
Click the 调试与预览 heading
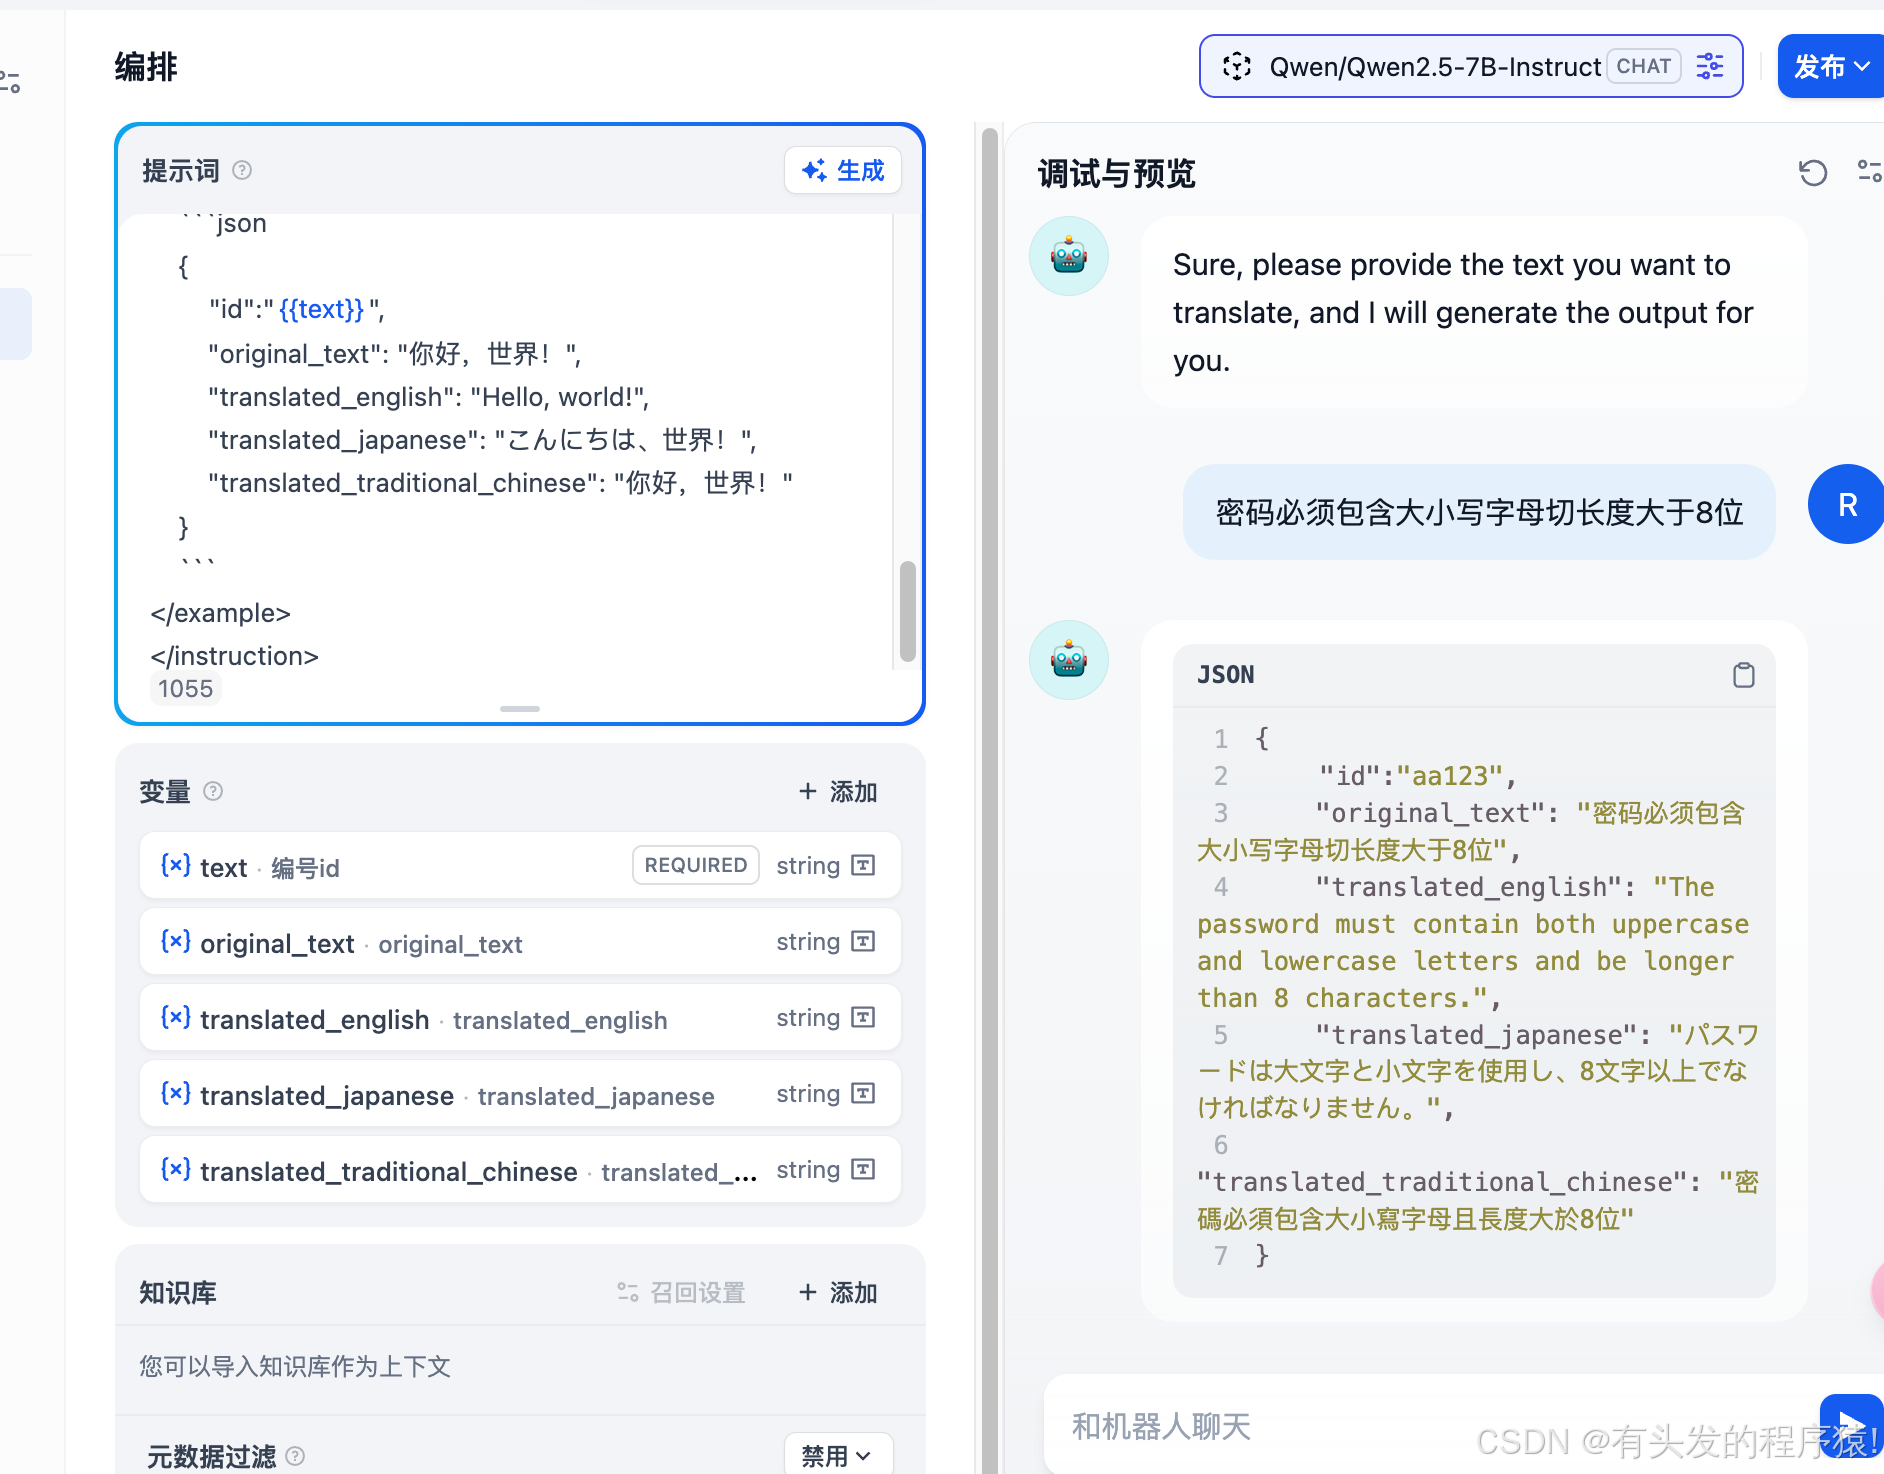coord(1116,173)
